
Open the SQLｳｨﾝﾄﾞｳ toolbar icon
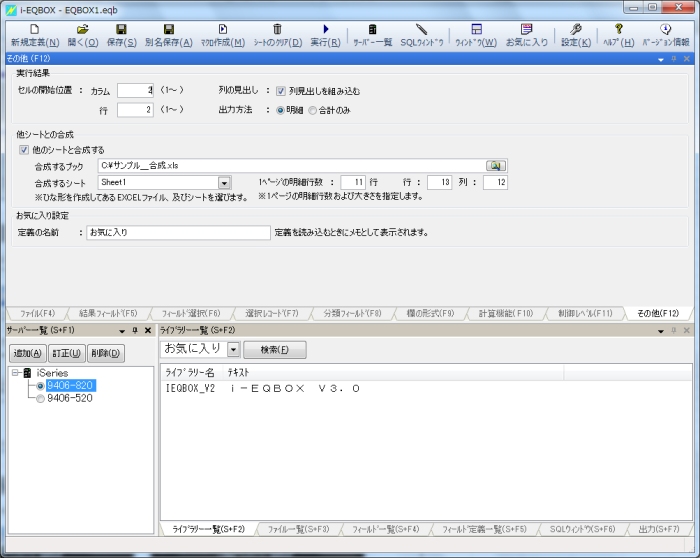coord(421,29)
